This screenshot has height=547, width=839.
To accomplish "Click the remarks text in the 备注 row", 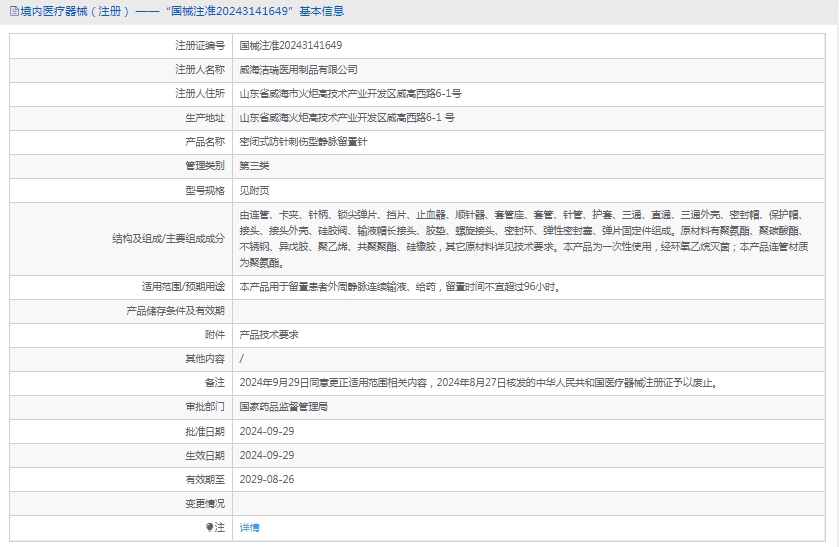I will pos(478,383).
